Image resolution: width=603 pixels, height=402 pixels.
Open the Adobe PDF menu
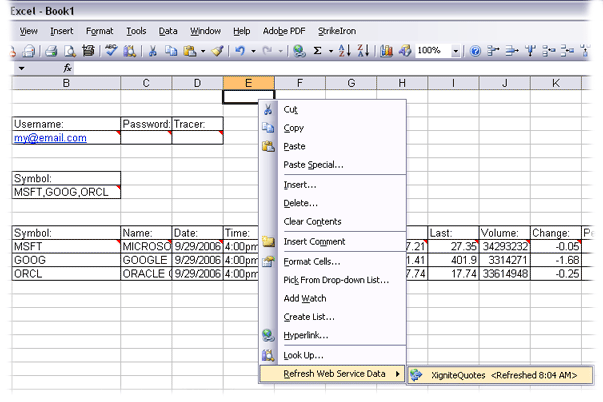[x=284, y=31]
